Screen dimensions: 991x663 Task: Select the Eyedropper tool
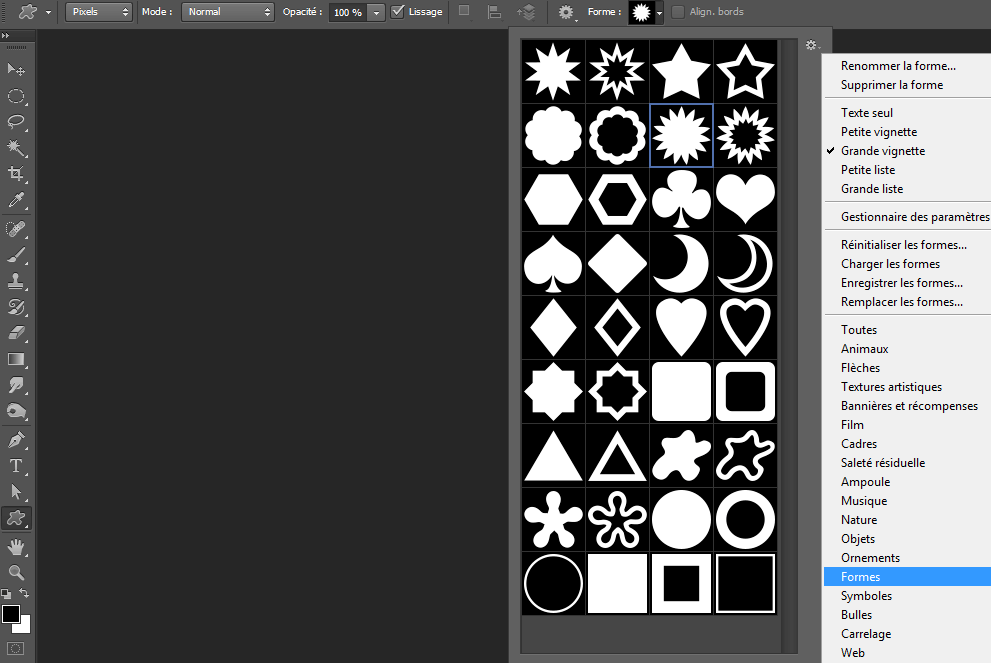click(x=17, y=201)
